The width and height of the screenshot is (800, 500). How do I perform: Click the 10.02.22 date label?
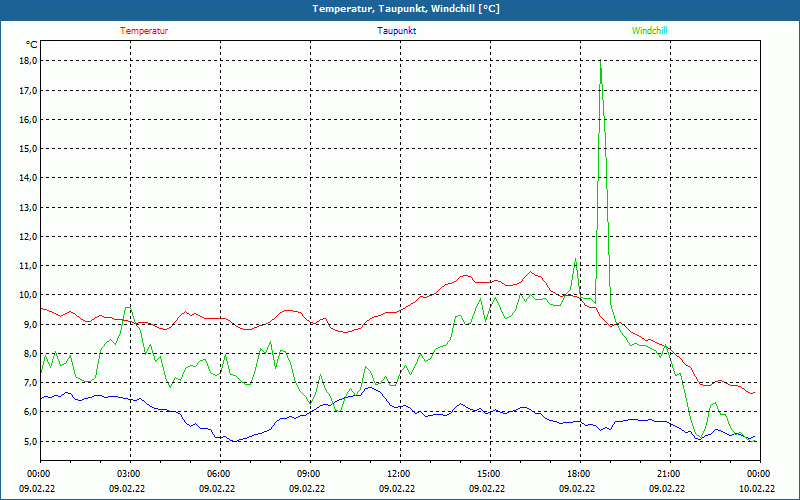[x=757, y=488]
